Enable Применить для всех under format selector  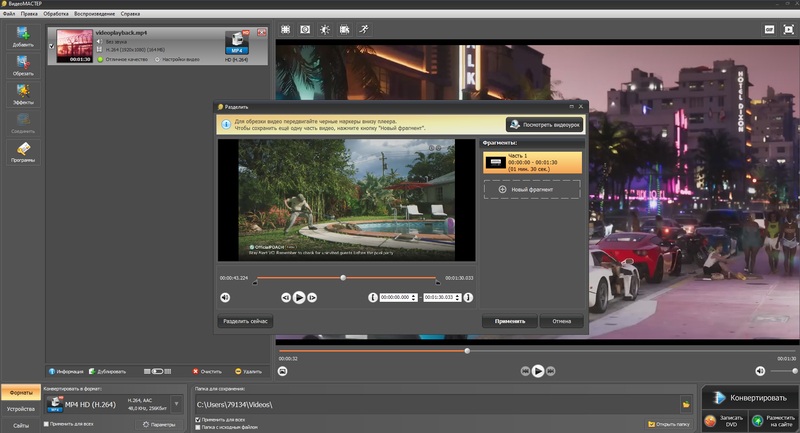pos(46,424)
